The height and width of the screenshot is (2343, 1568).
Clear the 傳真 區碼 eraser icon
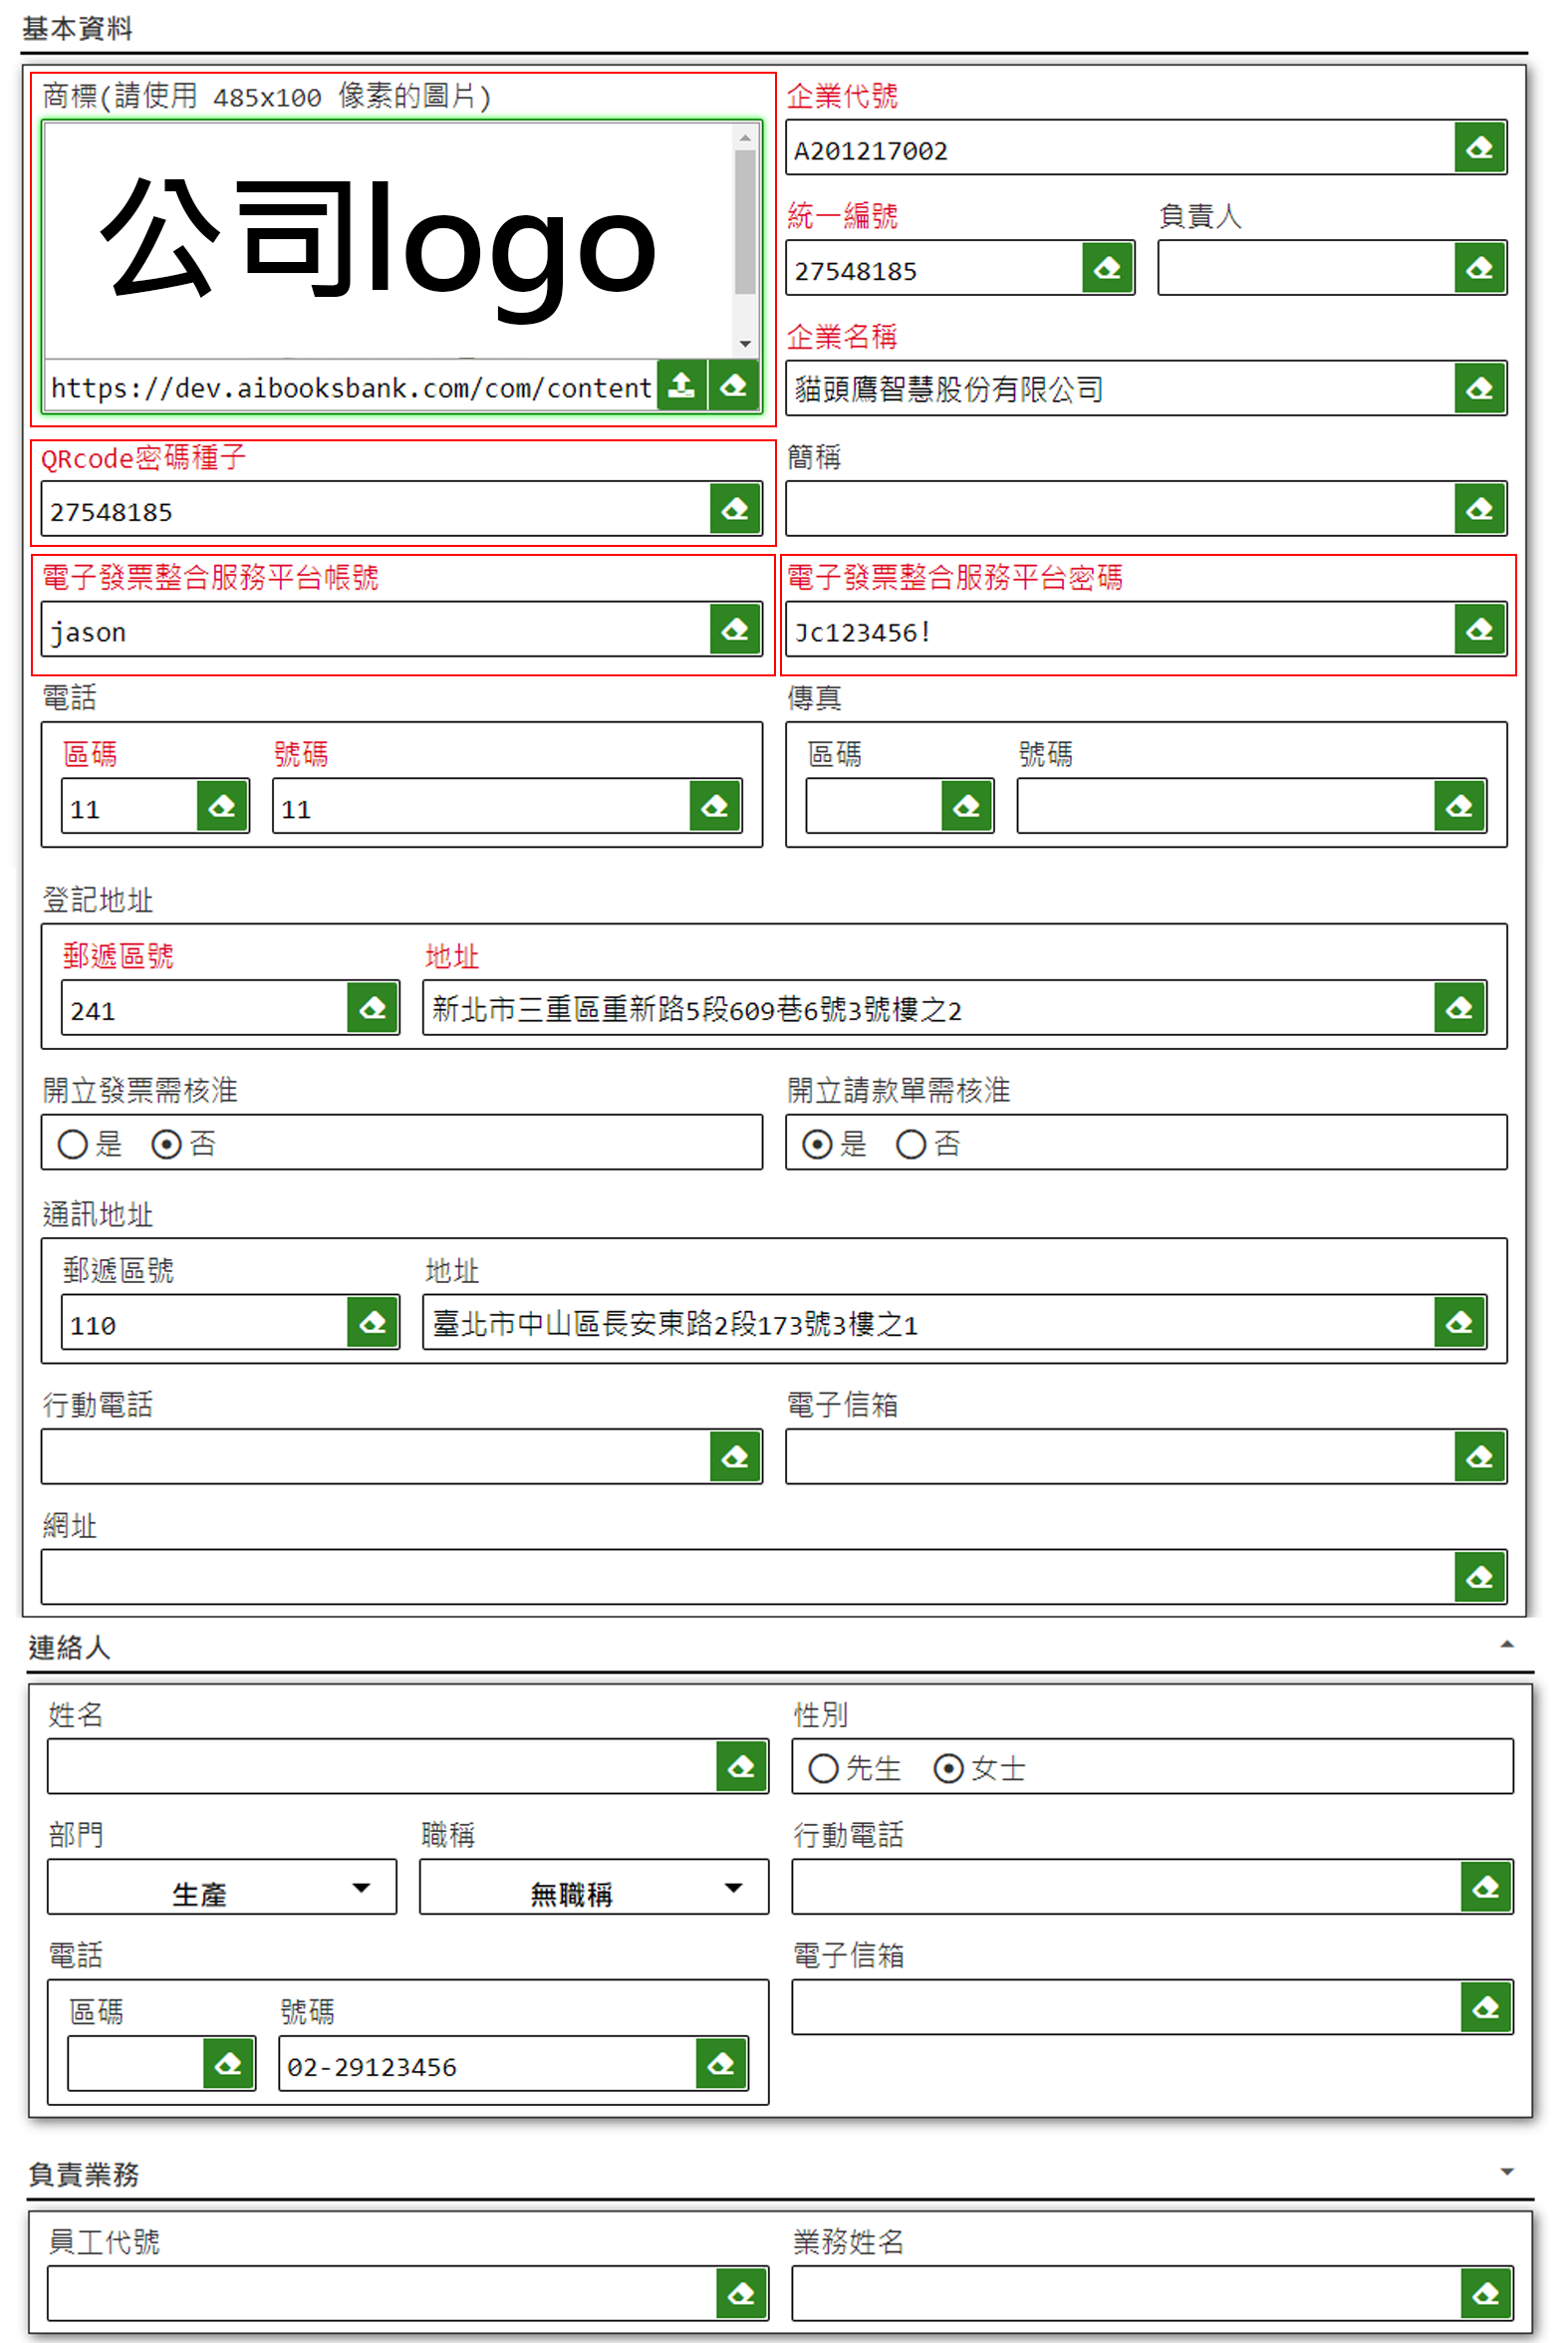[967, 806]
